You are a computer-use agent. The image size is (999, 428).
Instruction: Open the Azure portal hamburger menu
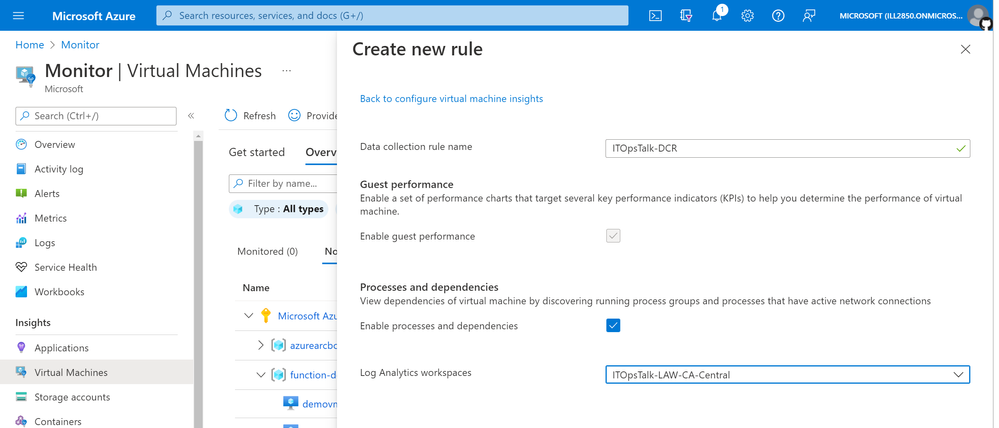pyautogui.click(x=18, y=16)
